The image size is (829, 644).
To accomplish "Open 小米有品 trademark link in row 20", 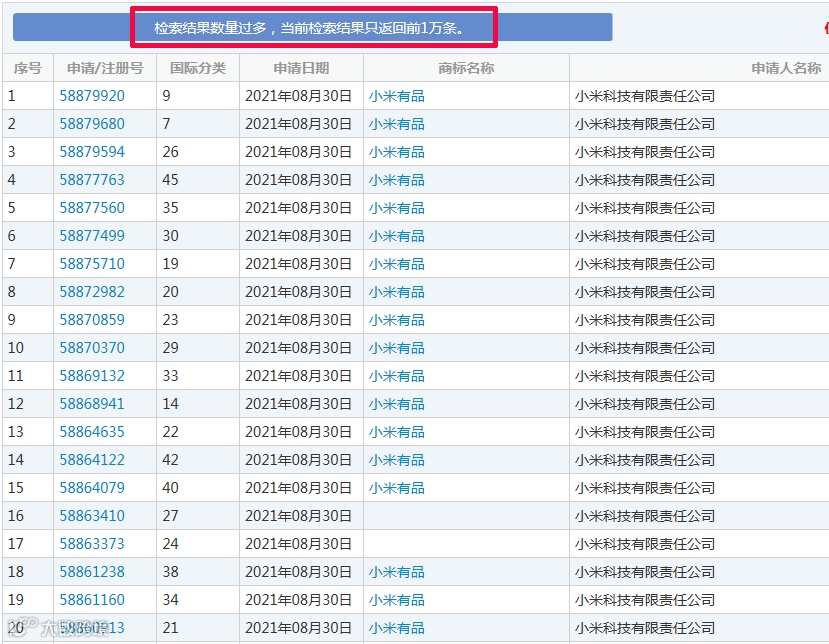I will pyautogui.click(x=397, y=629).
